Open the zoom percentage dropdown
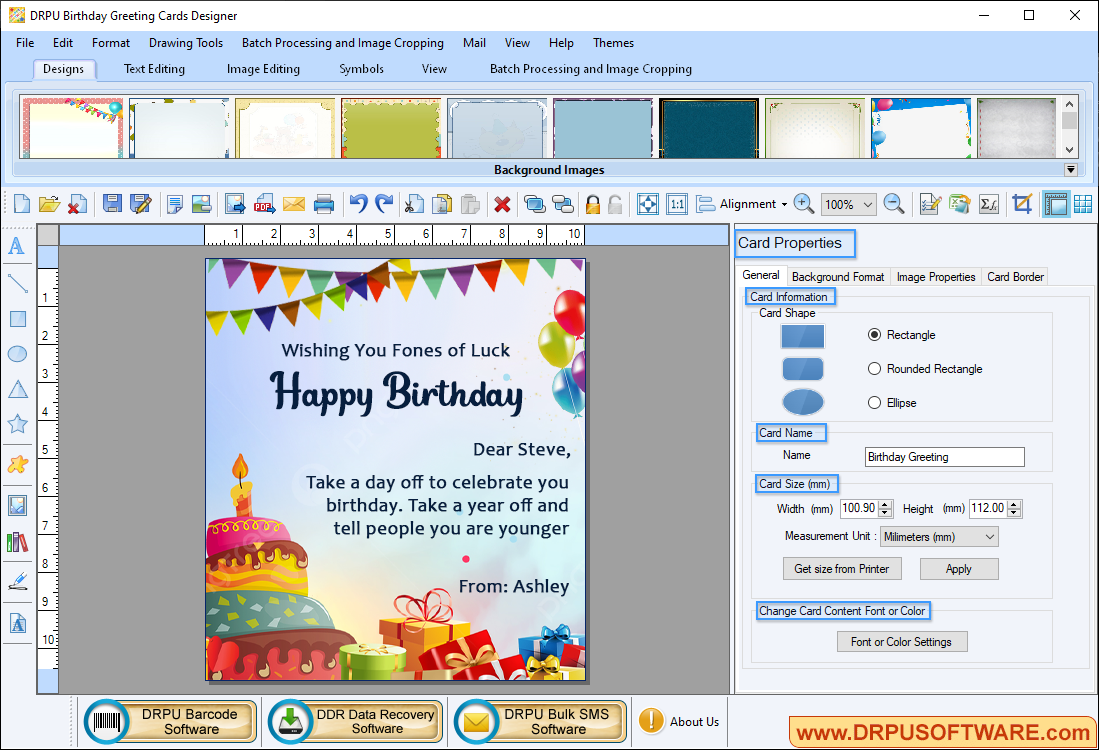The width and height of the screenshot is (1099, 750). 866,203
